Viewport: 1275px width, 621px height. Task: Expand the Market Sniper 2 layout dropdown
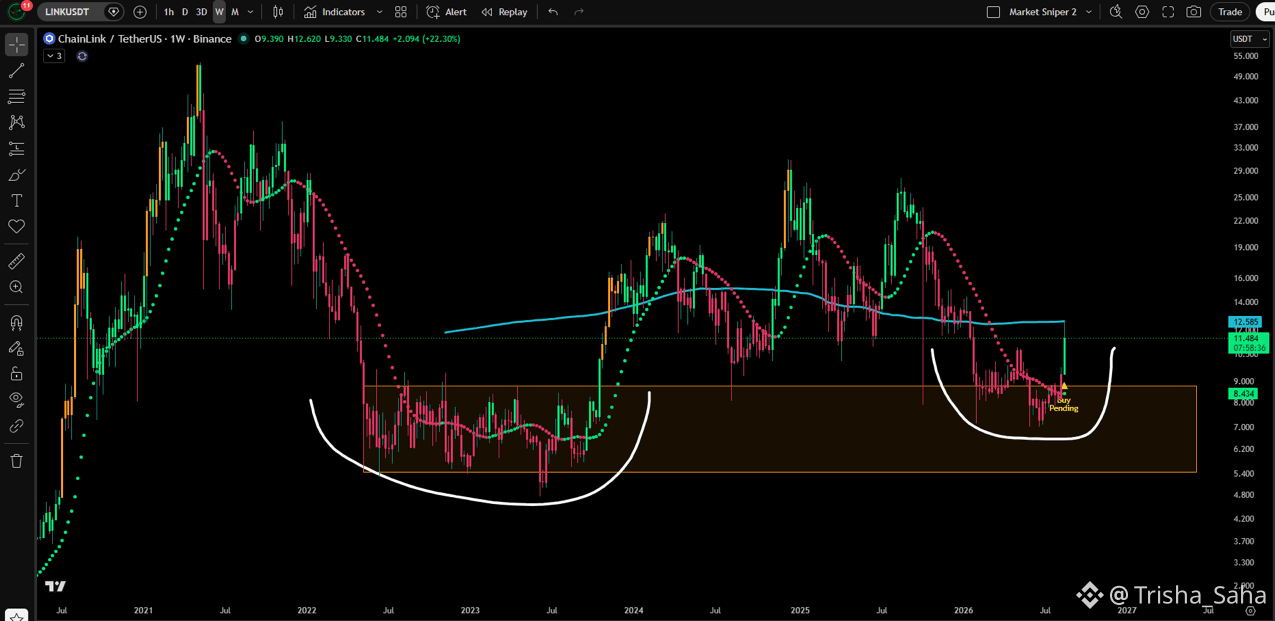pos(1089,12)
